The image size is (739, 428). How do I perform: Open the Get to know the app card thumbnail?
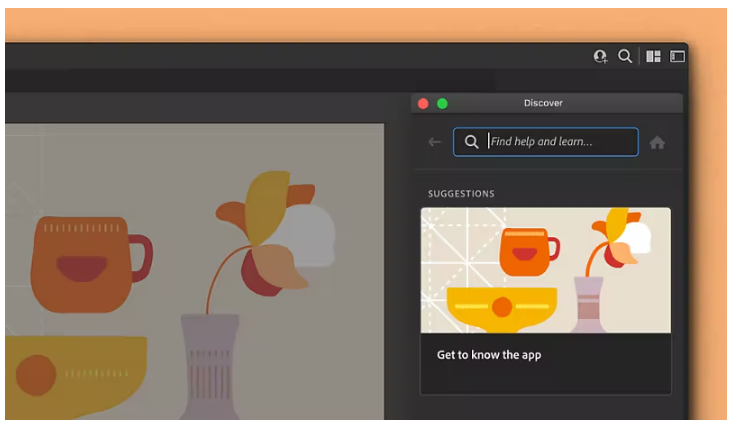[x=546, y=270]
